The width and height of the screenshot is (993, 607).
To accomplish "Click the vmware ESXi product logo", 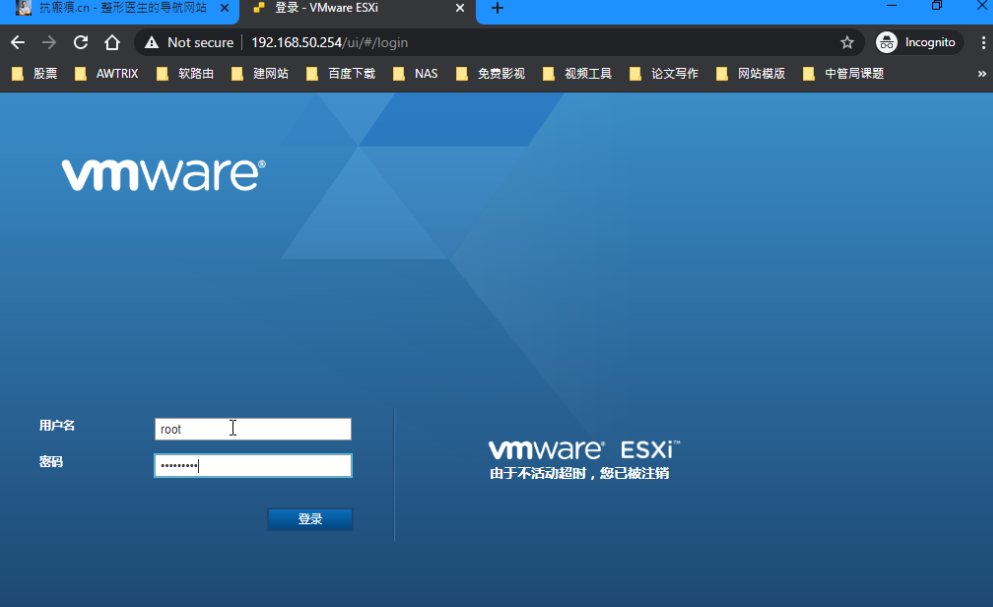I will coord(584,449).
